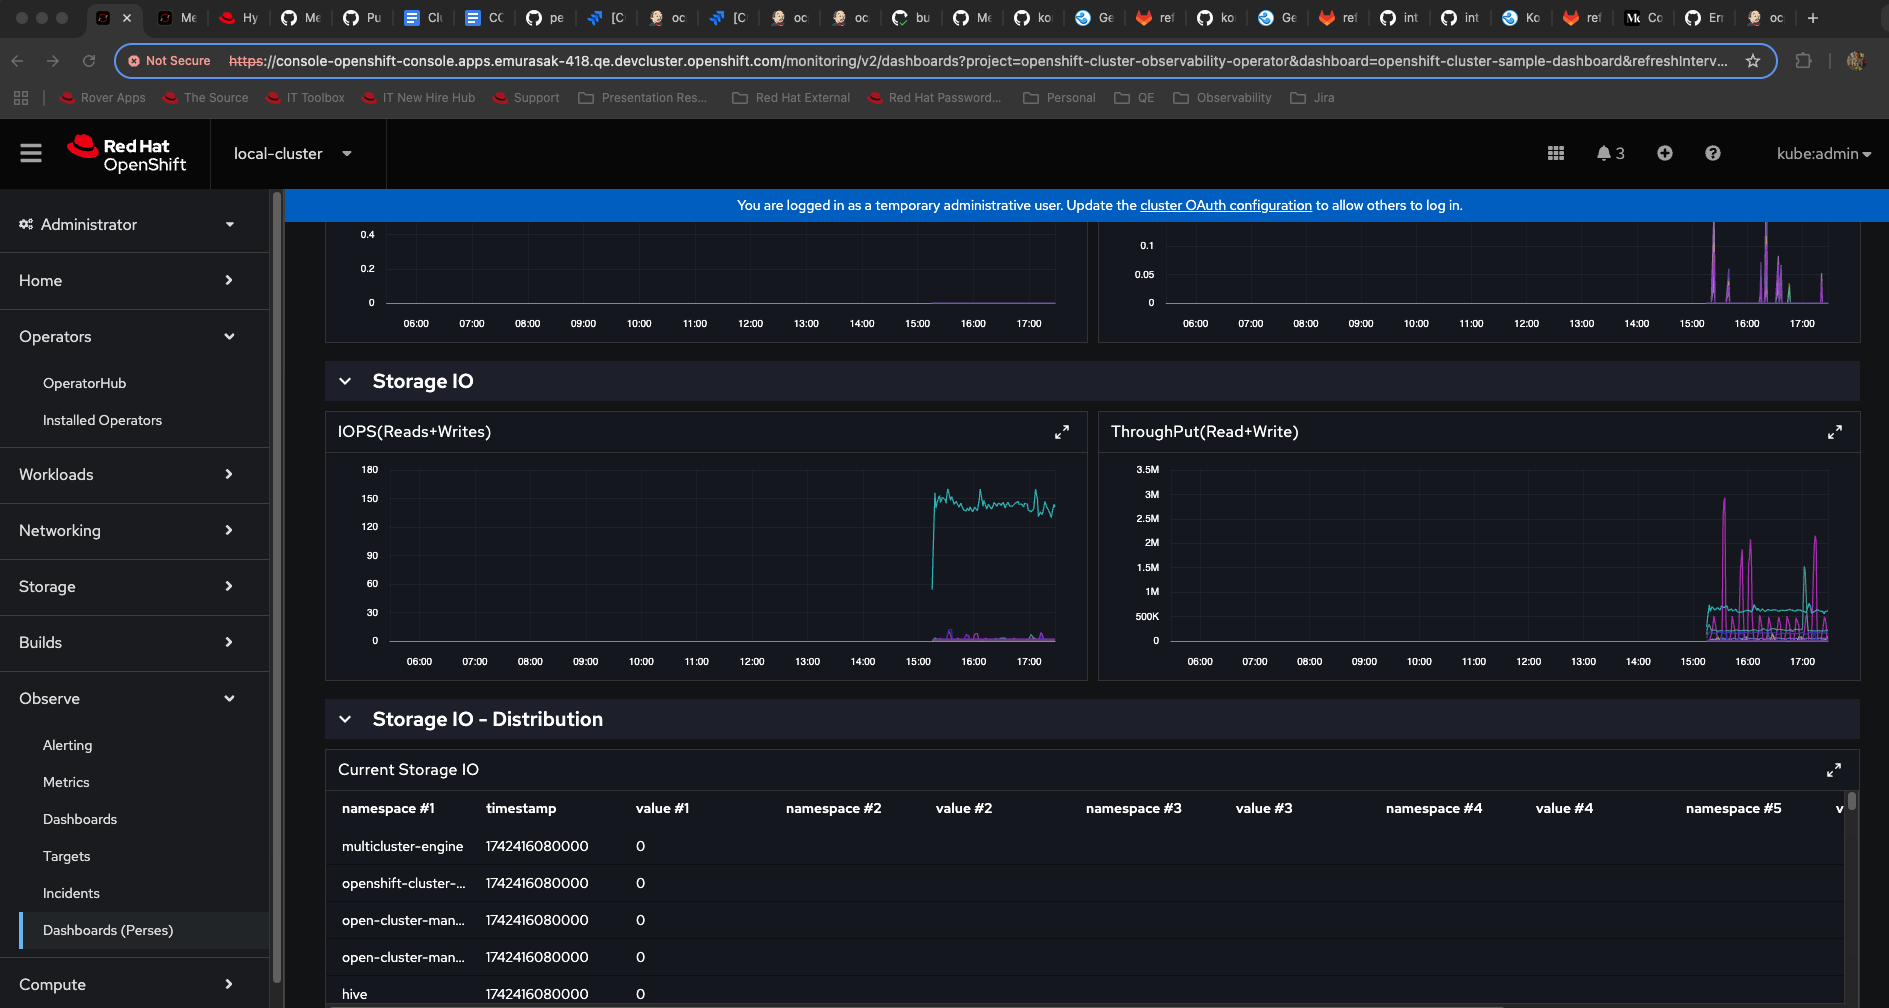The height and width of the screenshot is (1008, 1889).
Task: Click the table's vertical scrollbar
Action: click(x=1851, y=801)
